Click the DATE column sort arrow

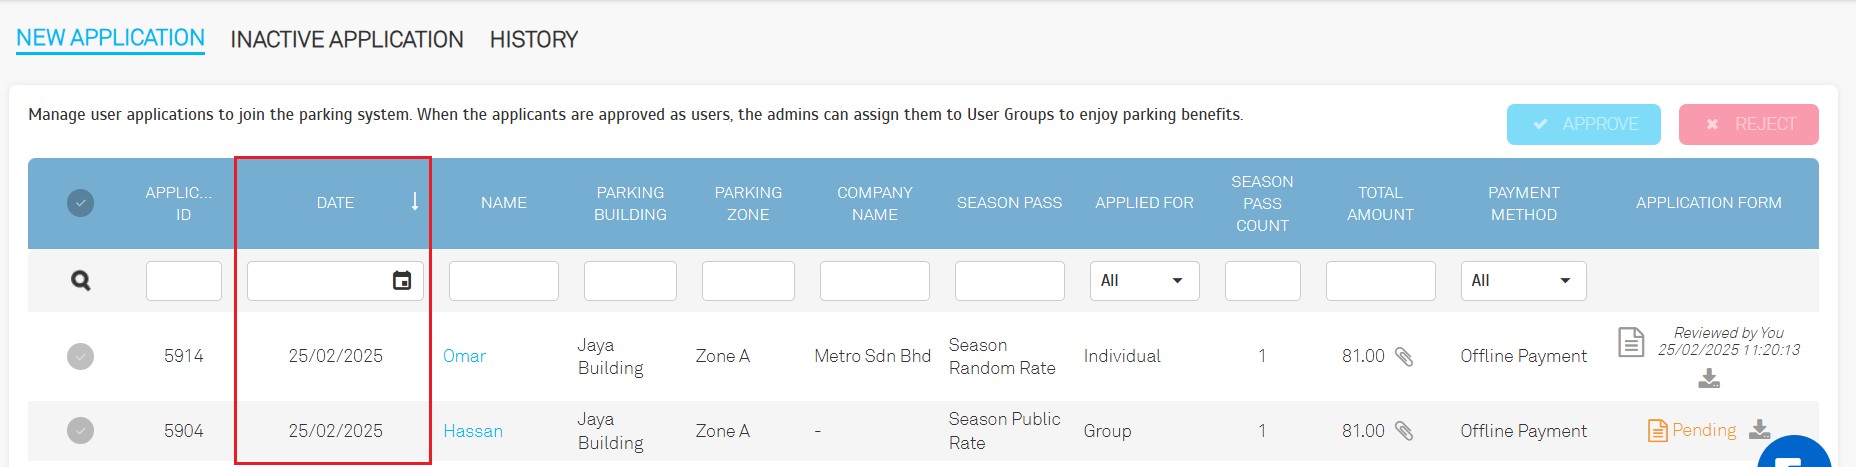pyautogui.click(x=415, y=202)
